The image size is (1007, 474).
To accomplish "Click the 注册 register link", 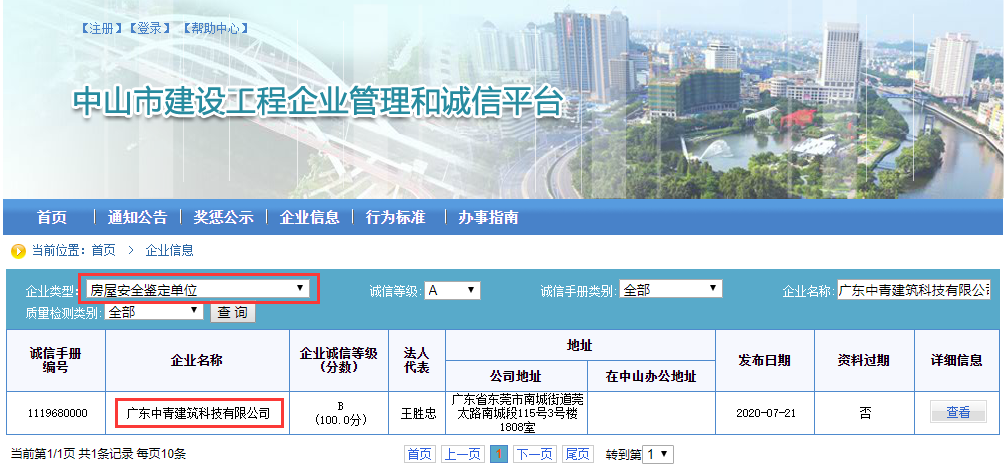I will [99, 28].
